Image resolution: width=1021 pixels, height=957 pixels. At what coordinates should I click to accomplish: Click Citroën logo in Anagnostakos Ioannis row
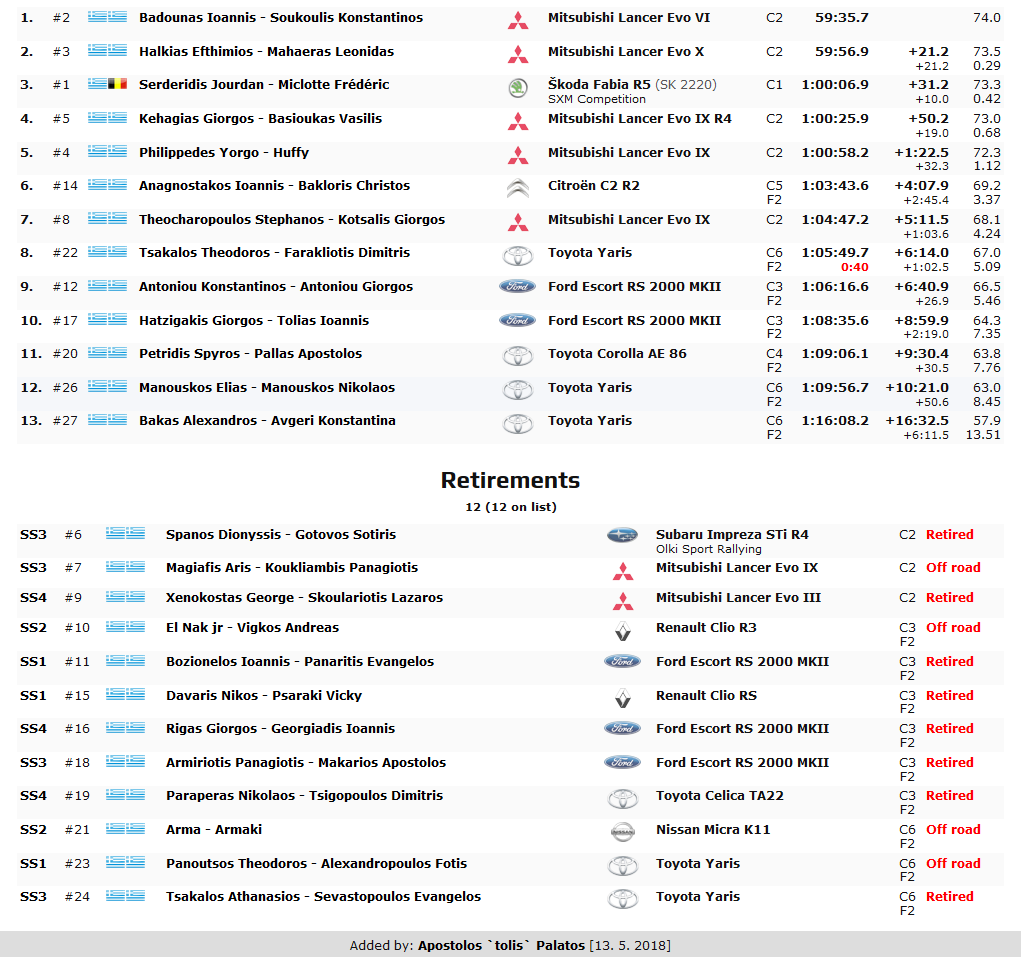click(x=518, y=189)
